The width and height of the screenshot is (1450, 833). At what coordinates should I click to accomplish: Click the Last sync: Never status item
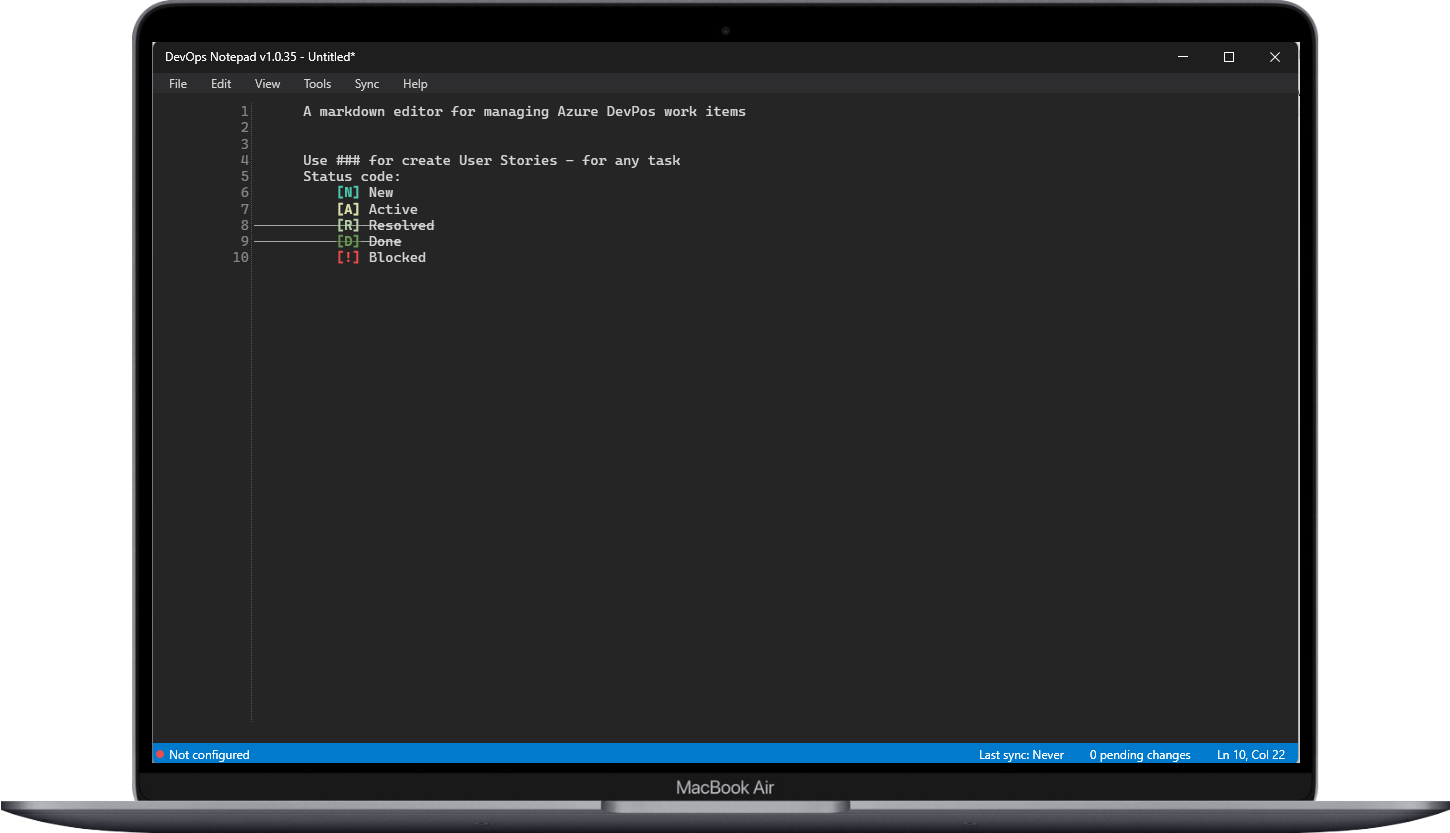click(x=1021, y=754)
